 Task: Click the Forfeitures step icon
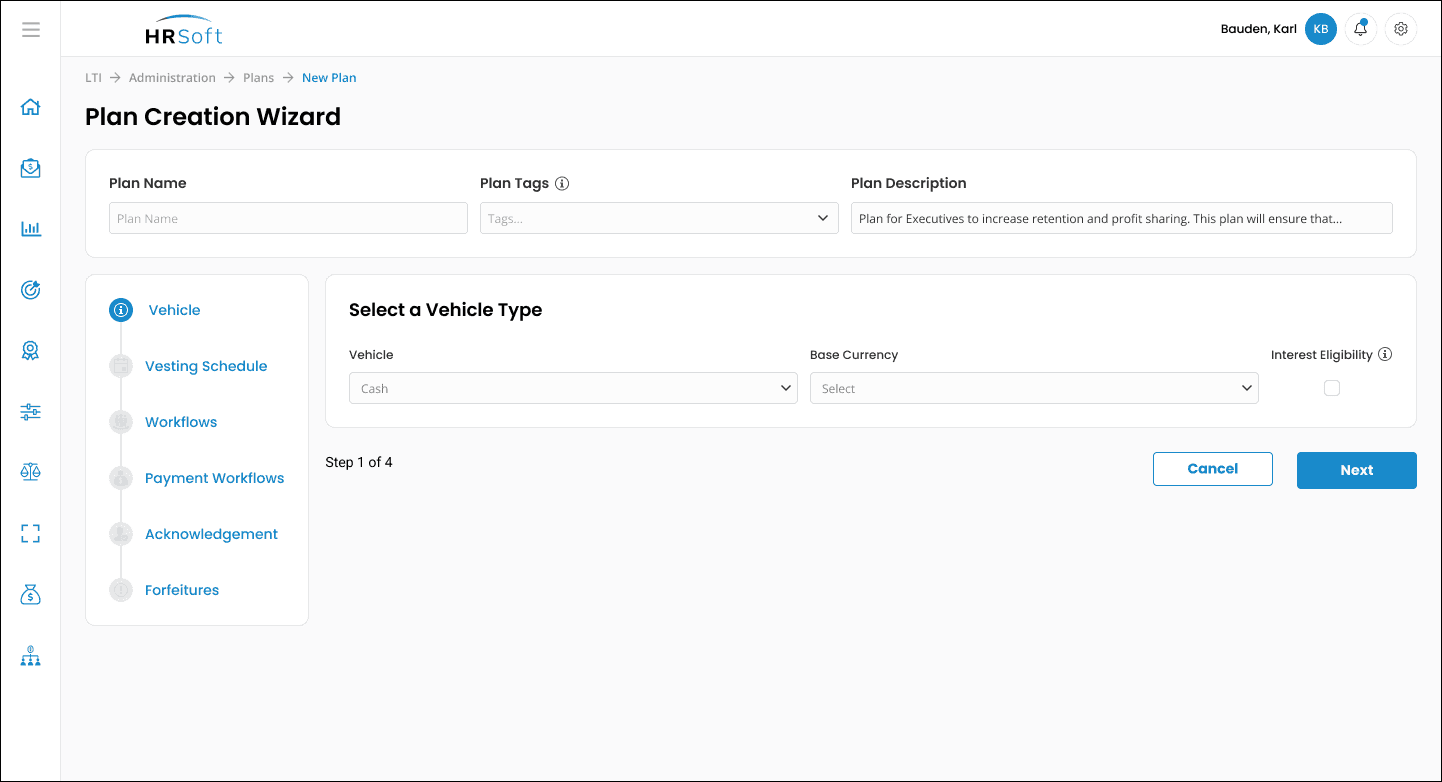tap(121, 590)
